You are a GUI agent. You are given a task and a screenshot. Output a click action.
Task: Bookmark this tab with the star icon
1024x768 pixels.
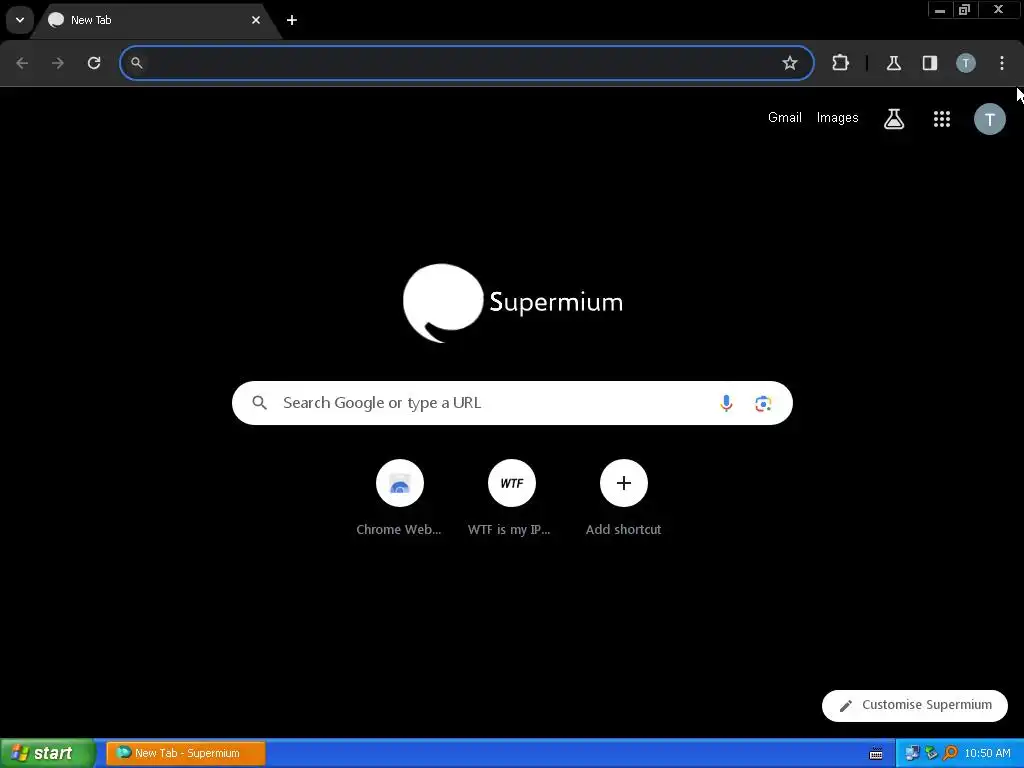[790, 63]
